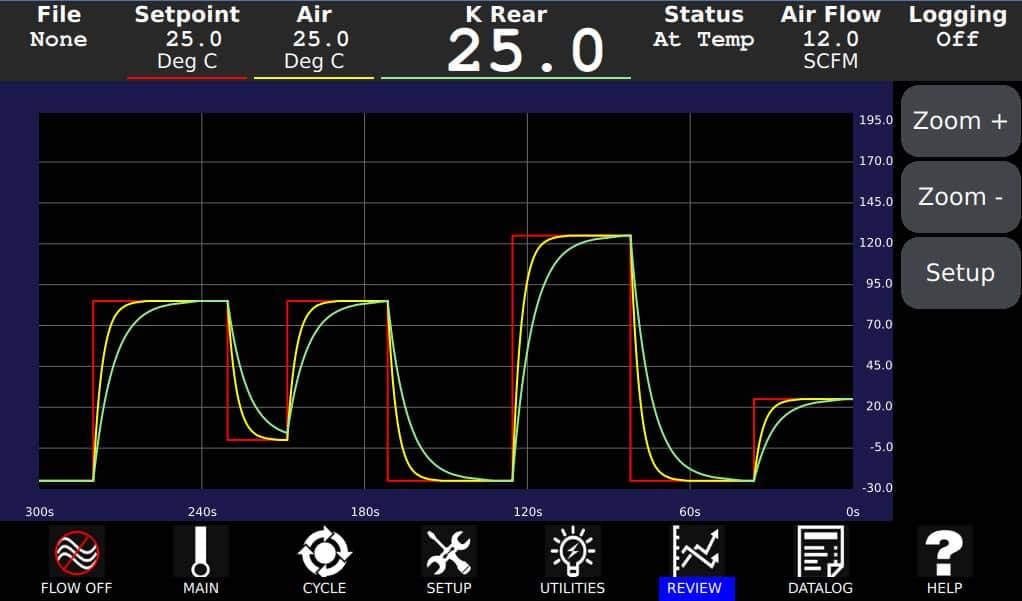
Task: Open the Help question mark icon
Action: 944,552
